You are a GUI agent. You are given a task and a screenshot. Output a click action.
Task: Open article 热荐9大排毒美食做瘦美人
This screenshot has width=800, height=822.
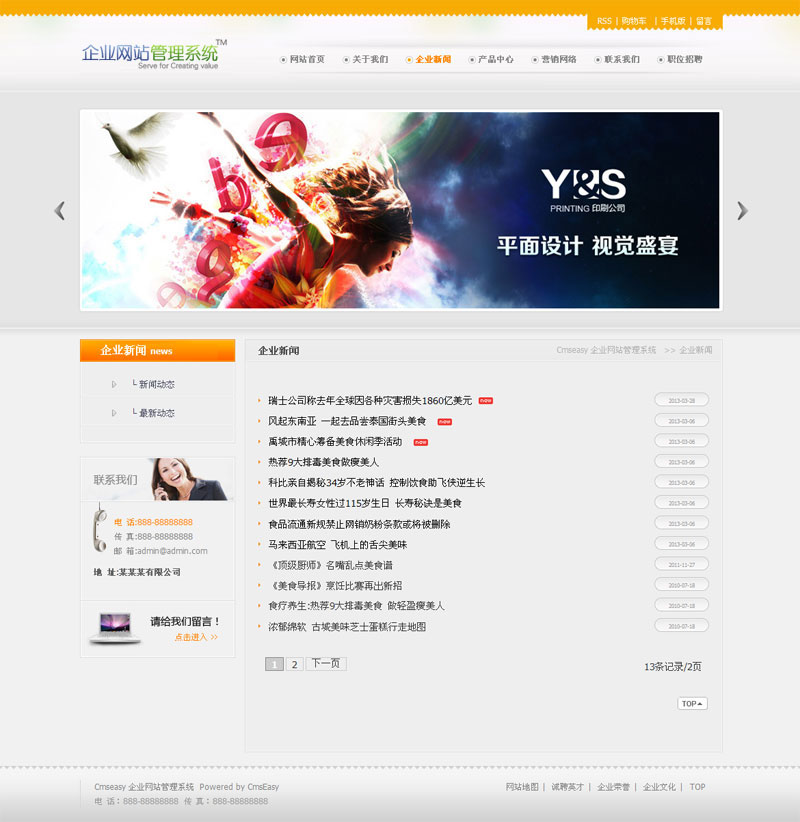(323, 462)
